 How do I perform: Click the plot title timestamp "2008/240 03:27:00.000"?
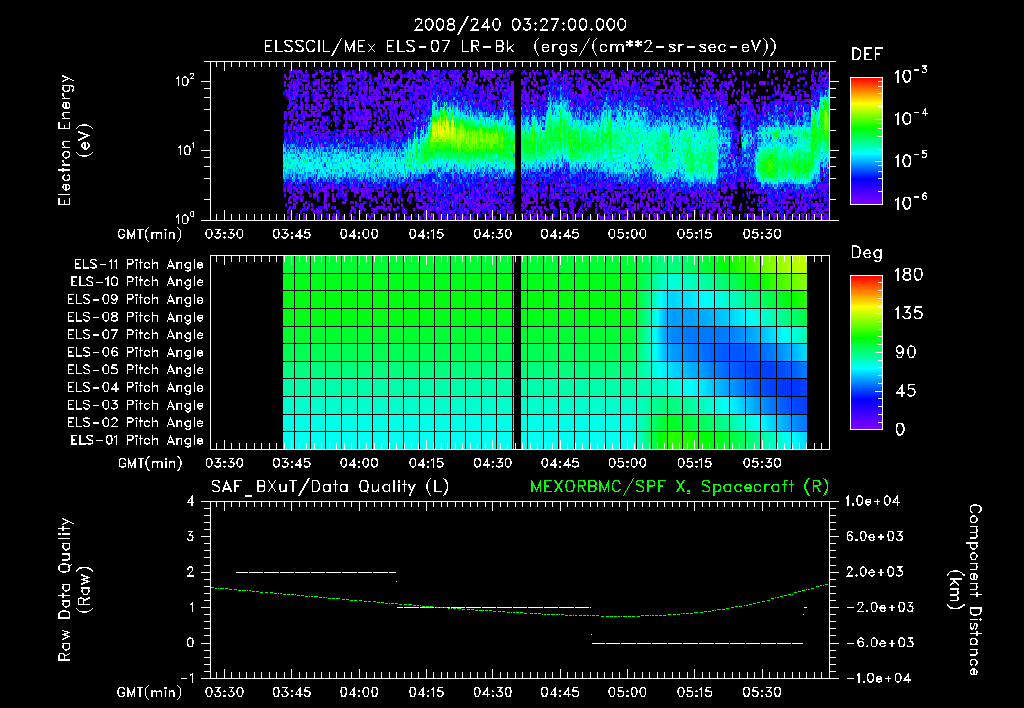click(520, 25)
